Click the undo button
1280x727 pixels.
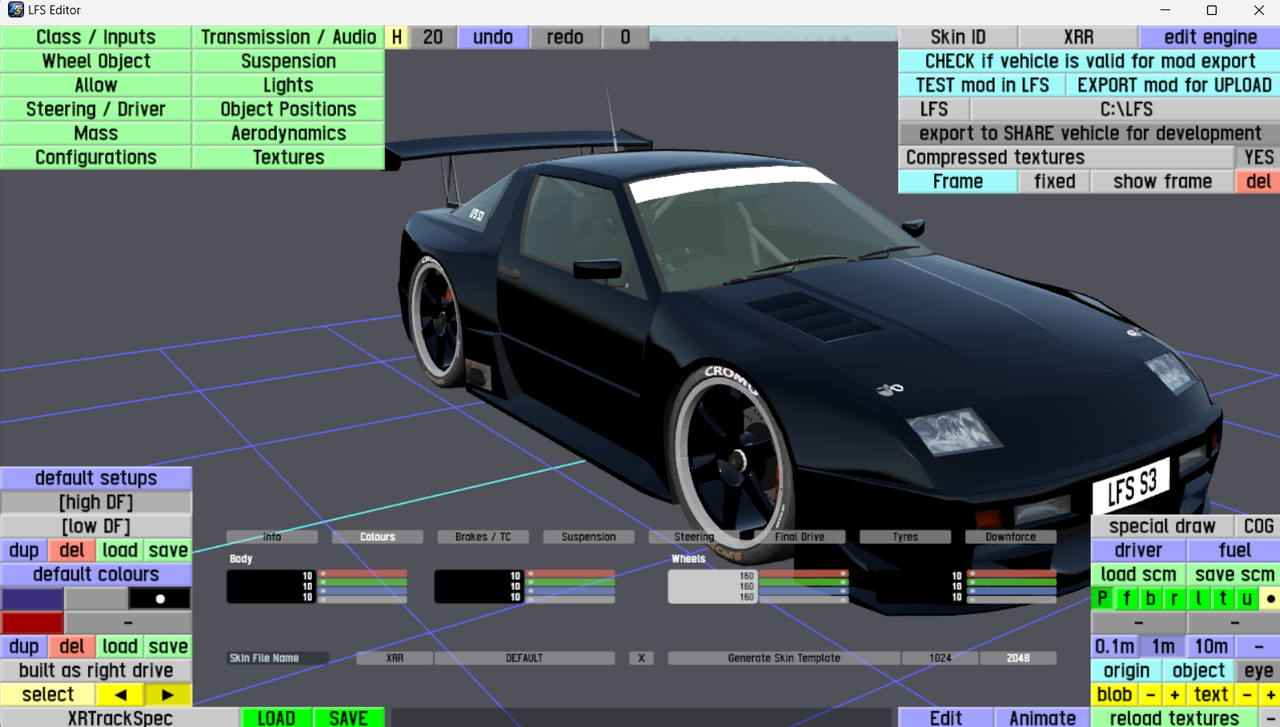pos(493,37)
